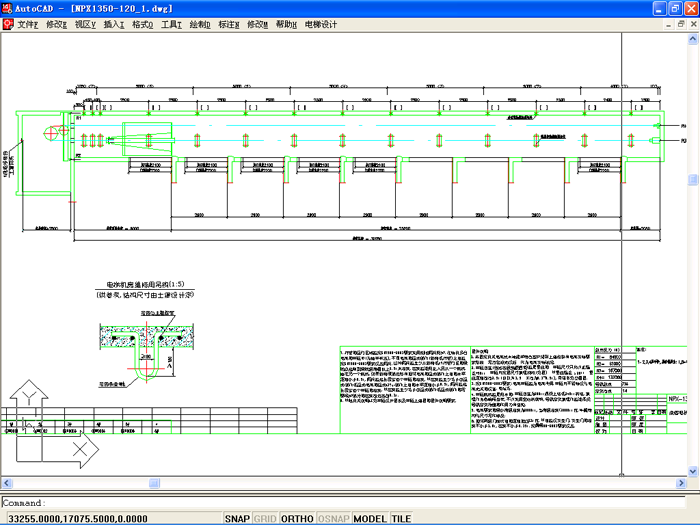The height and width of the screenshot is (525, 700).
Task: Open the 电梯设计 elevator design menu
Action: [321, 23]
